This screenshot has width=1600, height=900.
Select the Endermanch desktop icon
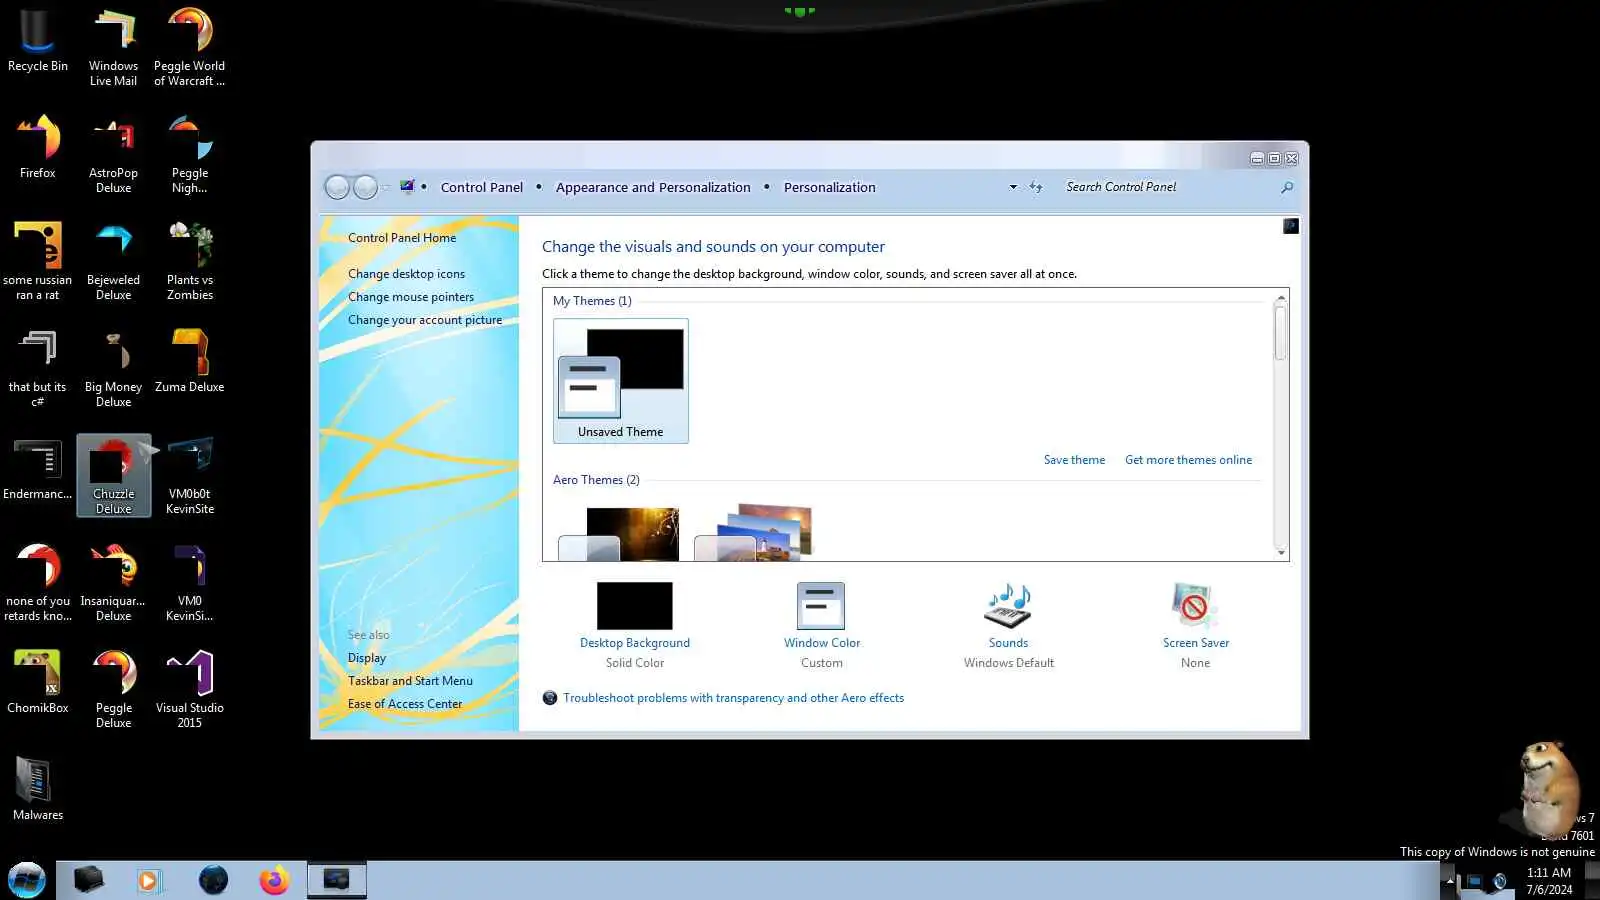38,469
